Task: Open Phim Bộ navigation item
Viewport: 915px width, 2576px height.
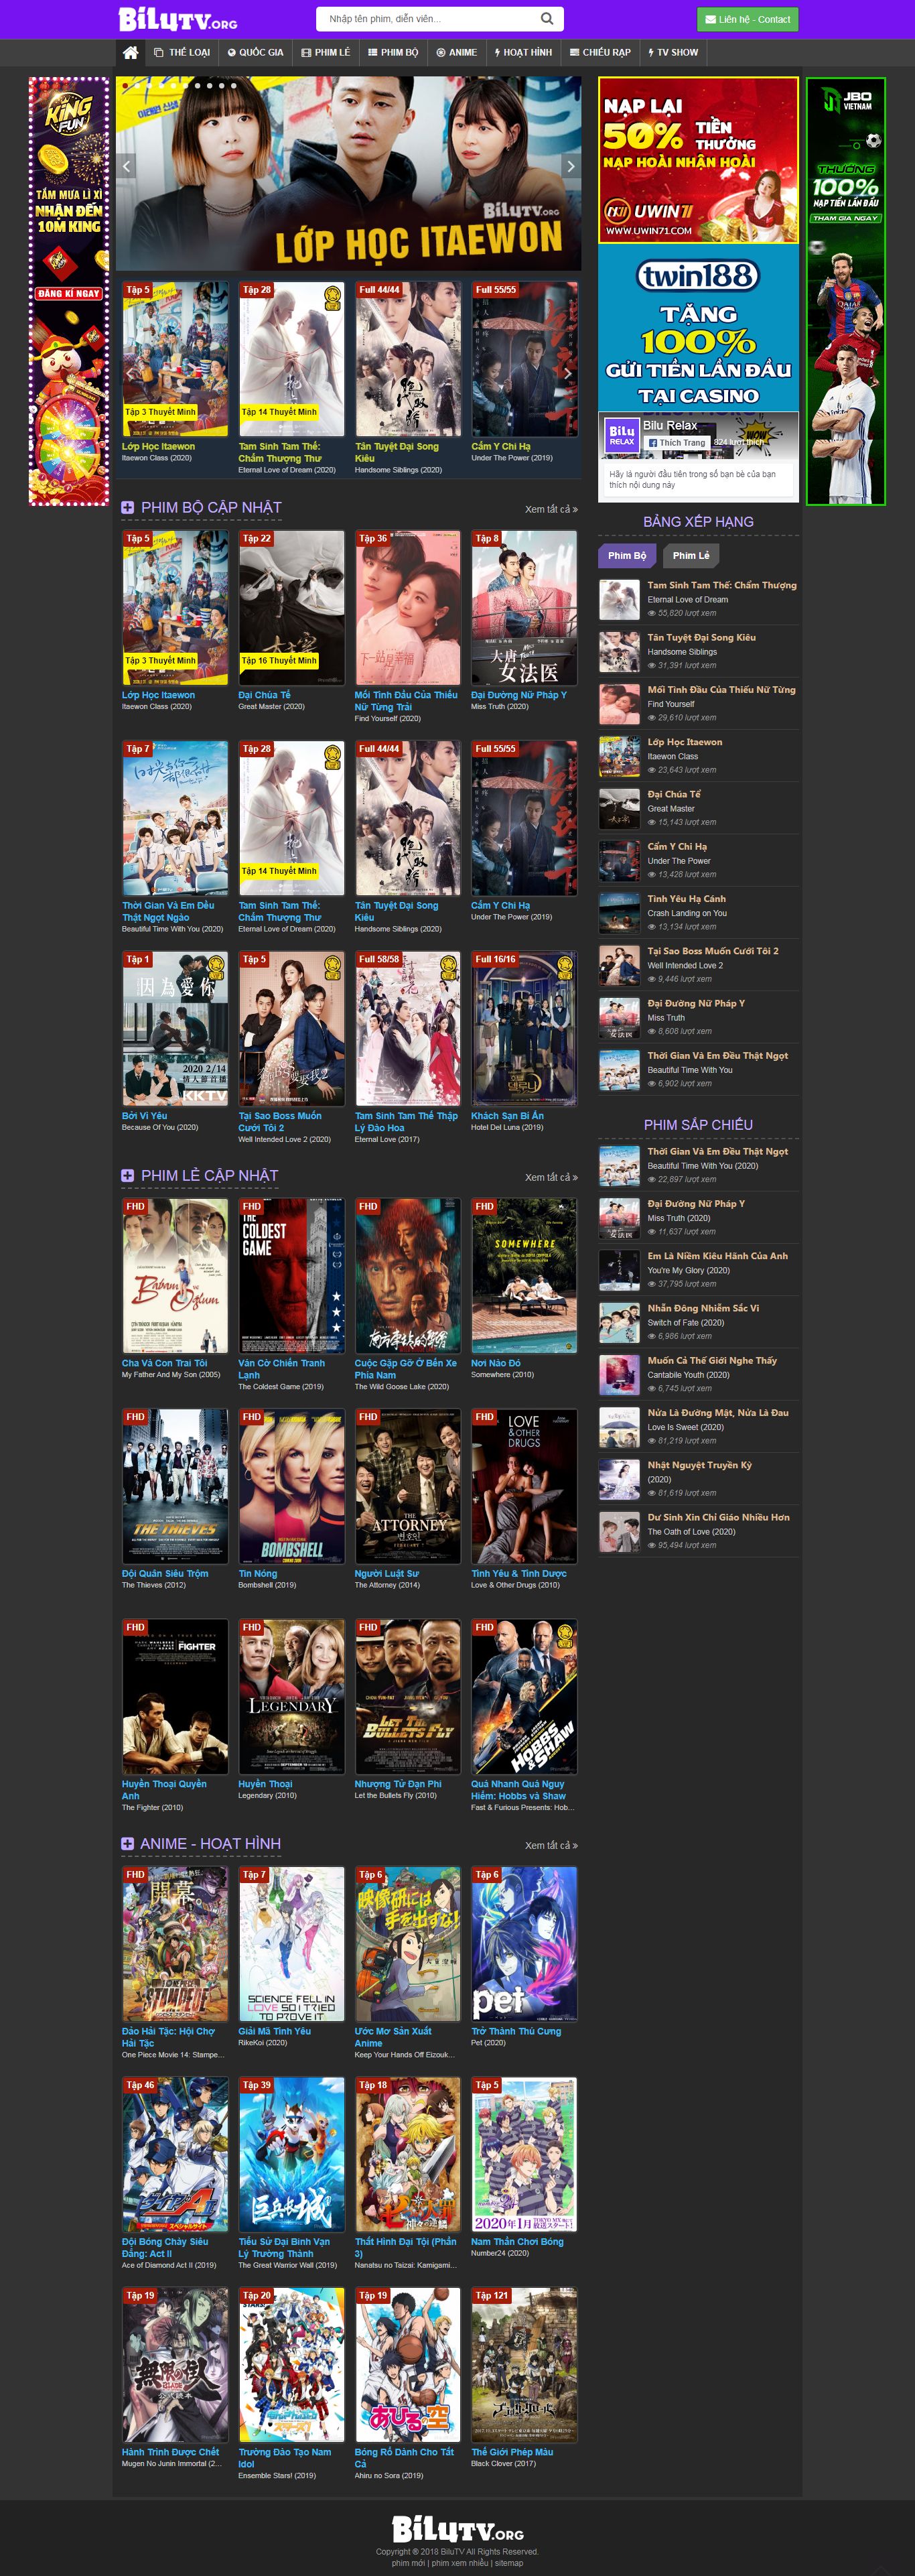Action: (x=393, y=52)
